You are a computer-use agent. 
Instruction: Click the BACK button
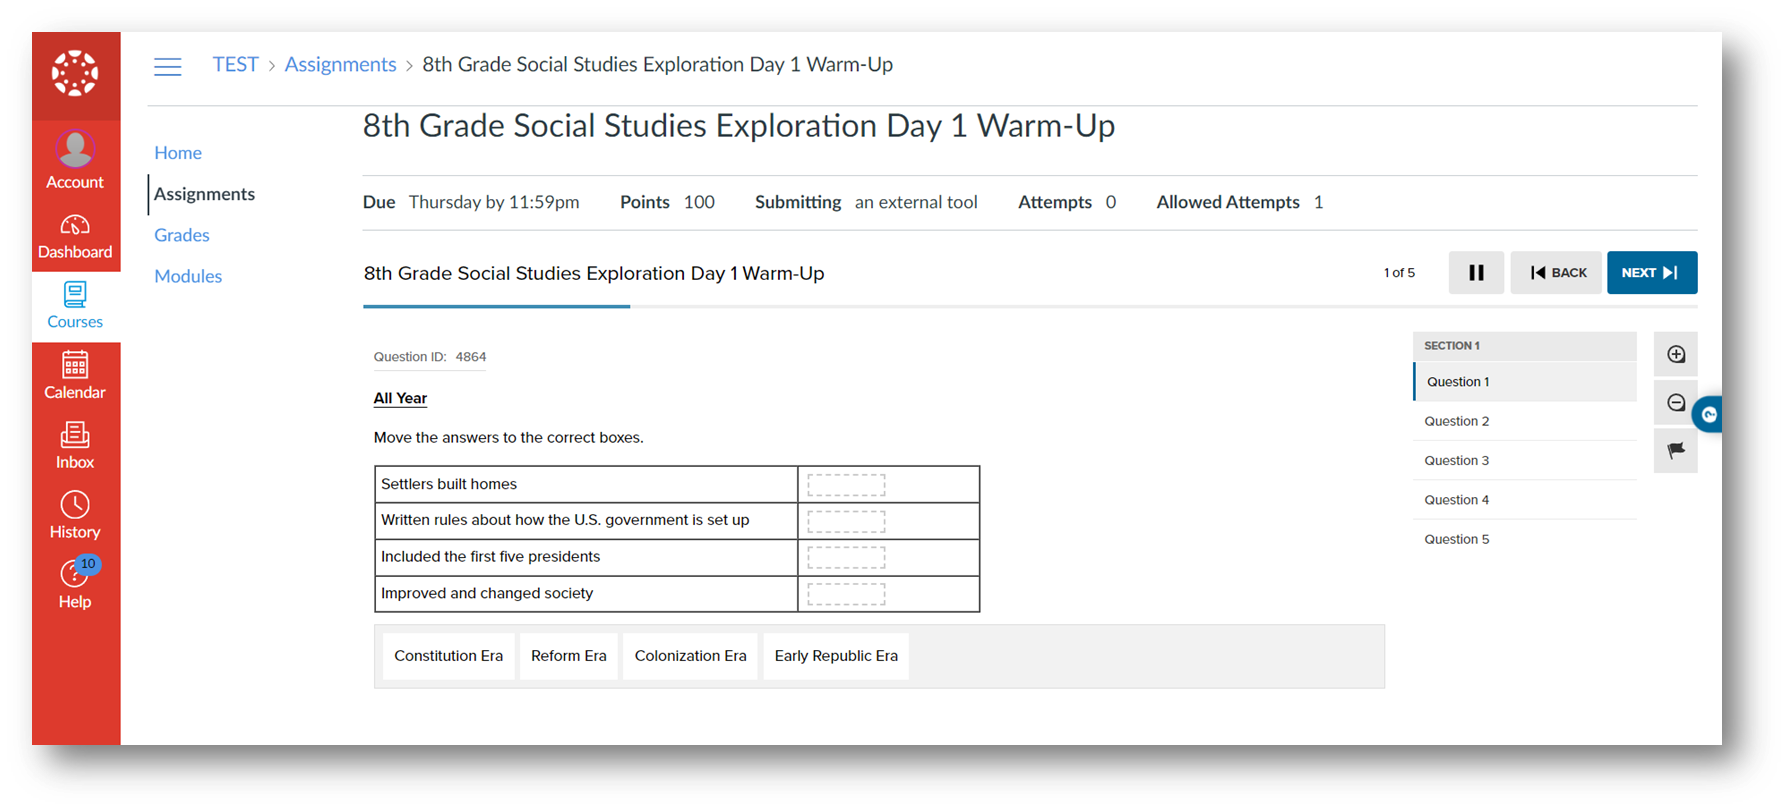[1556, 273]
